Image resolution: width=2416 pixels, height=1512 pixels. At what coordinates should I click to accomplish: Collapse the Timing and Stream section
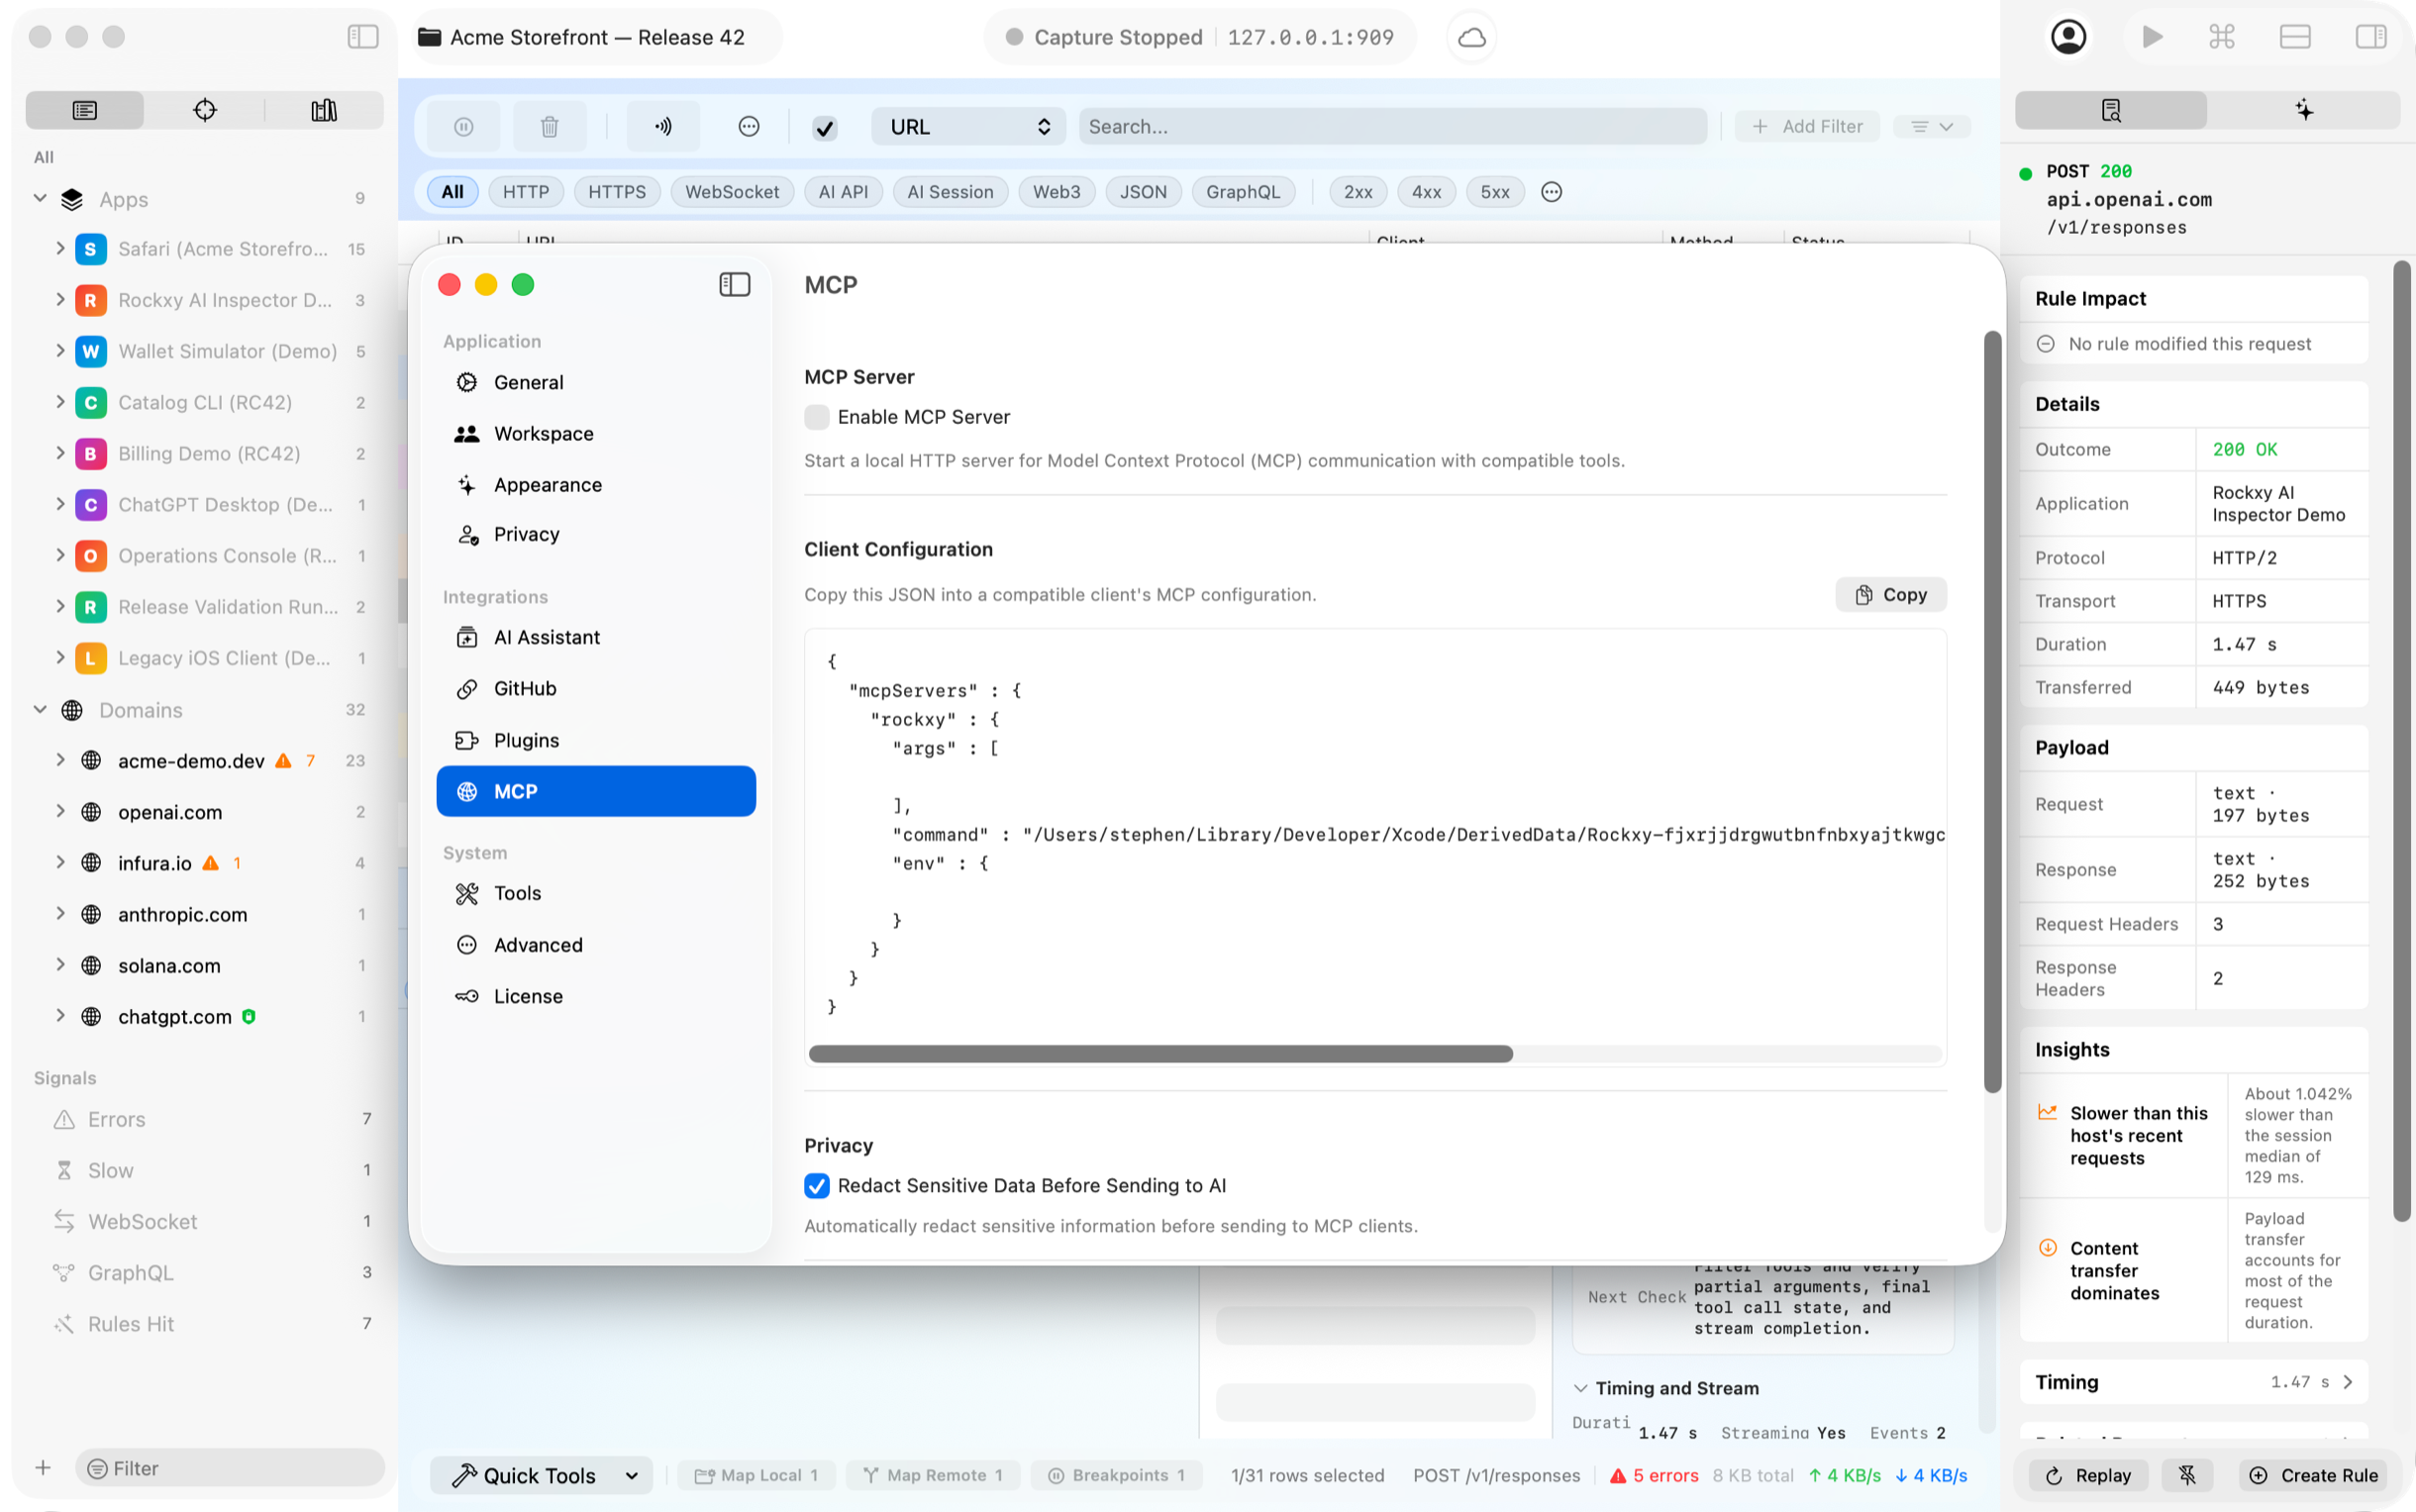[1580, 1388]
